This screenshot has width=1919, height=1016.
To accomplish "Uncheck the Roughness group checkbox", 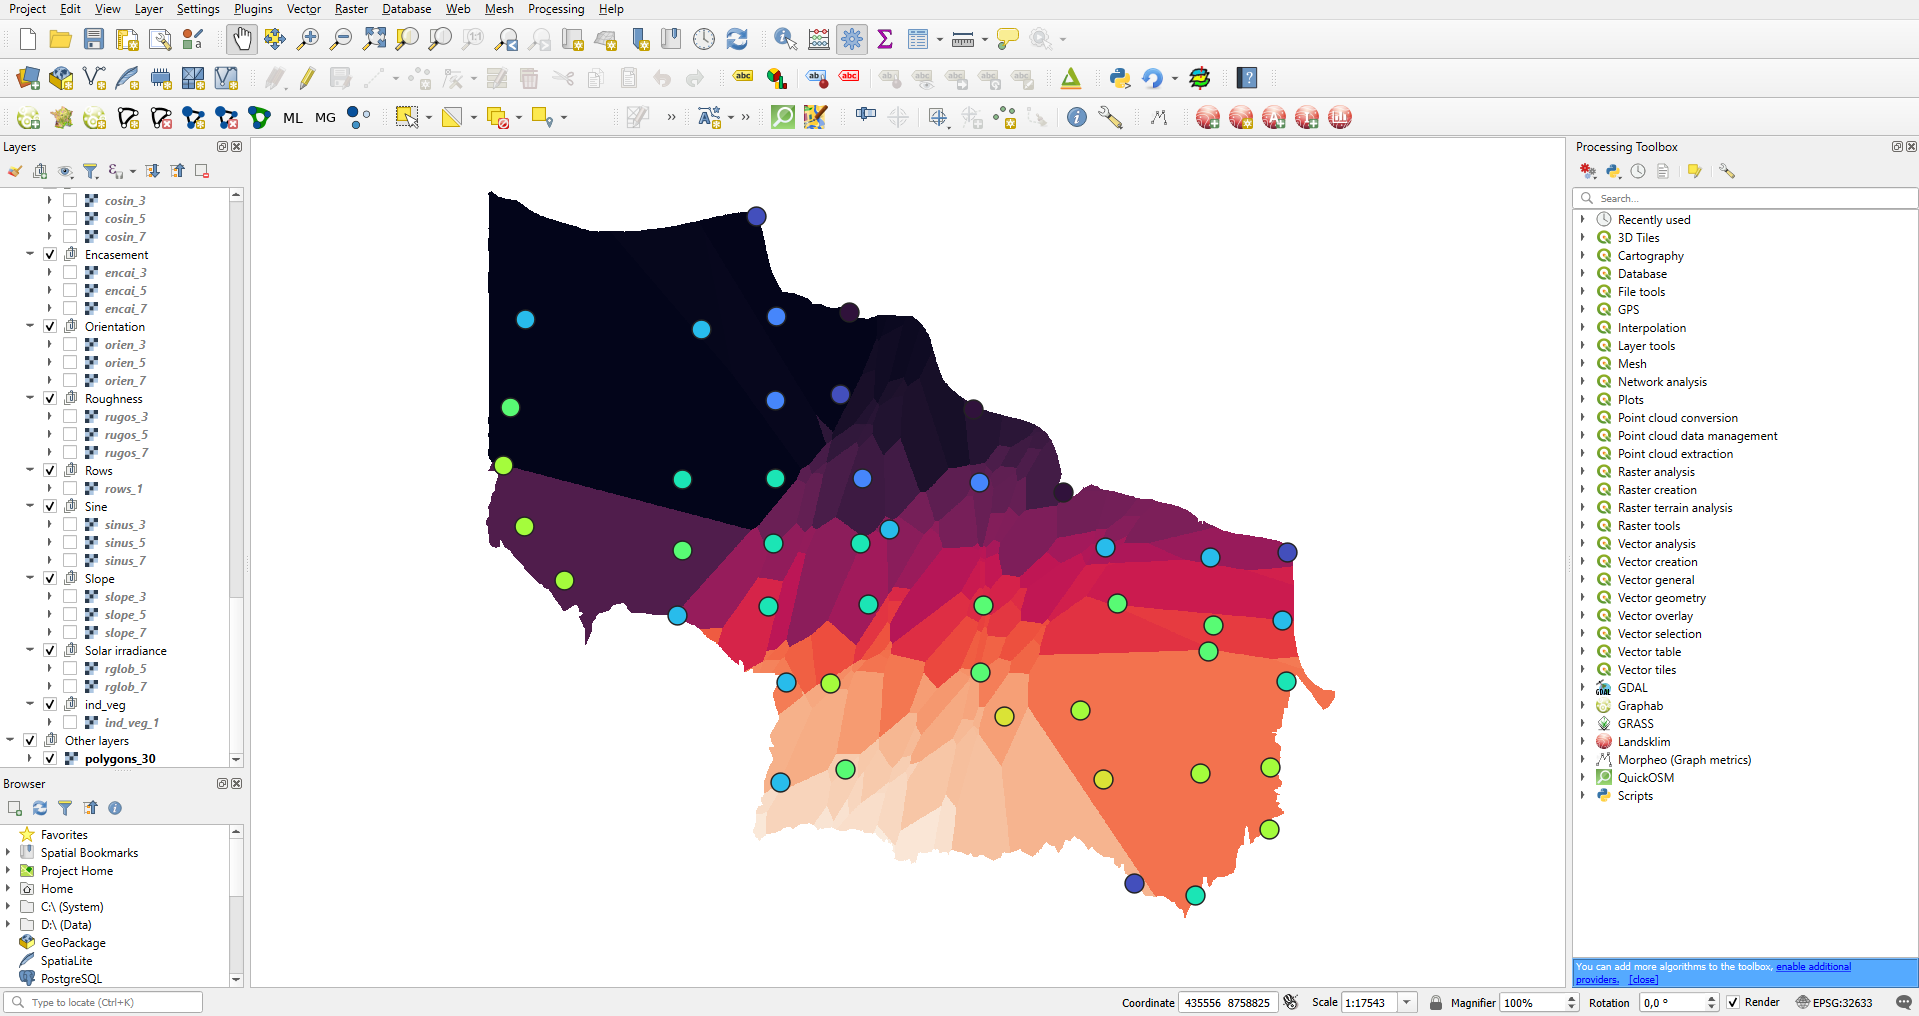I will point(50,399).
